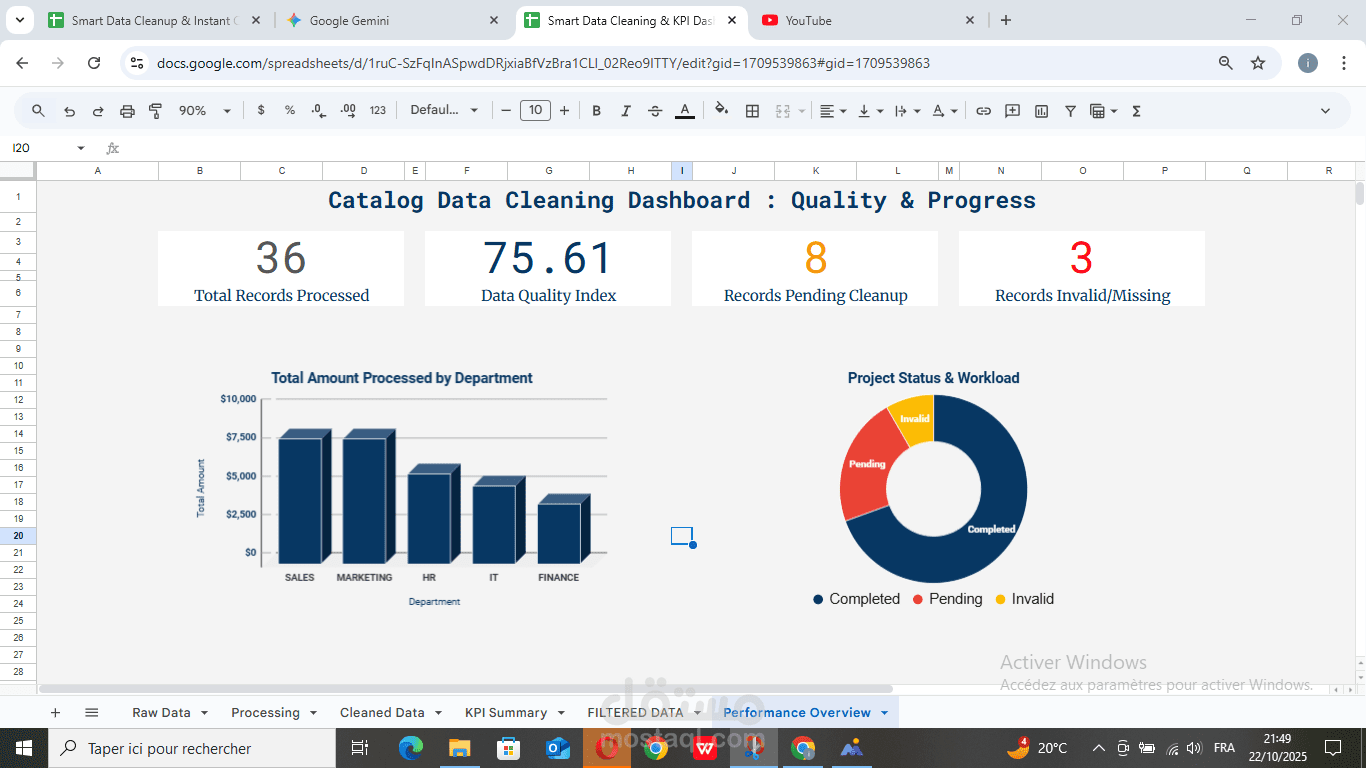Select the Project Status donut chart
The image size is (1366, 768).
point(933,489)
